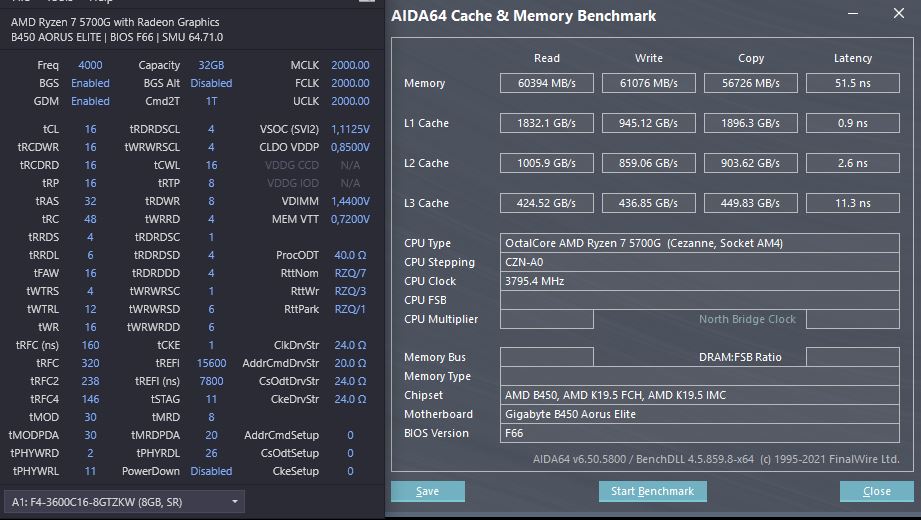Click the CPU Type information field

[699, 243]
